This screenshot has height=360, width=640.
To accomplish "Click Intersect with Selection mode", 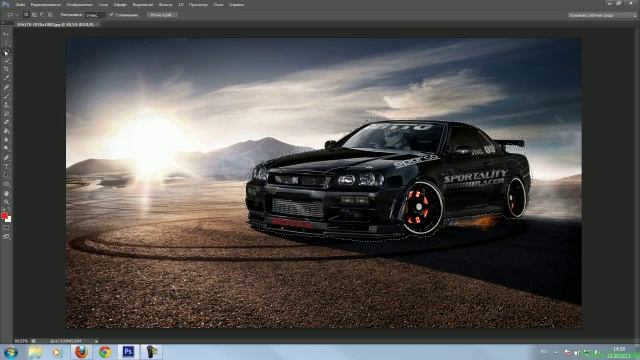I will tap(50, 15).
